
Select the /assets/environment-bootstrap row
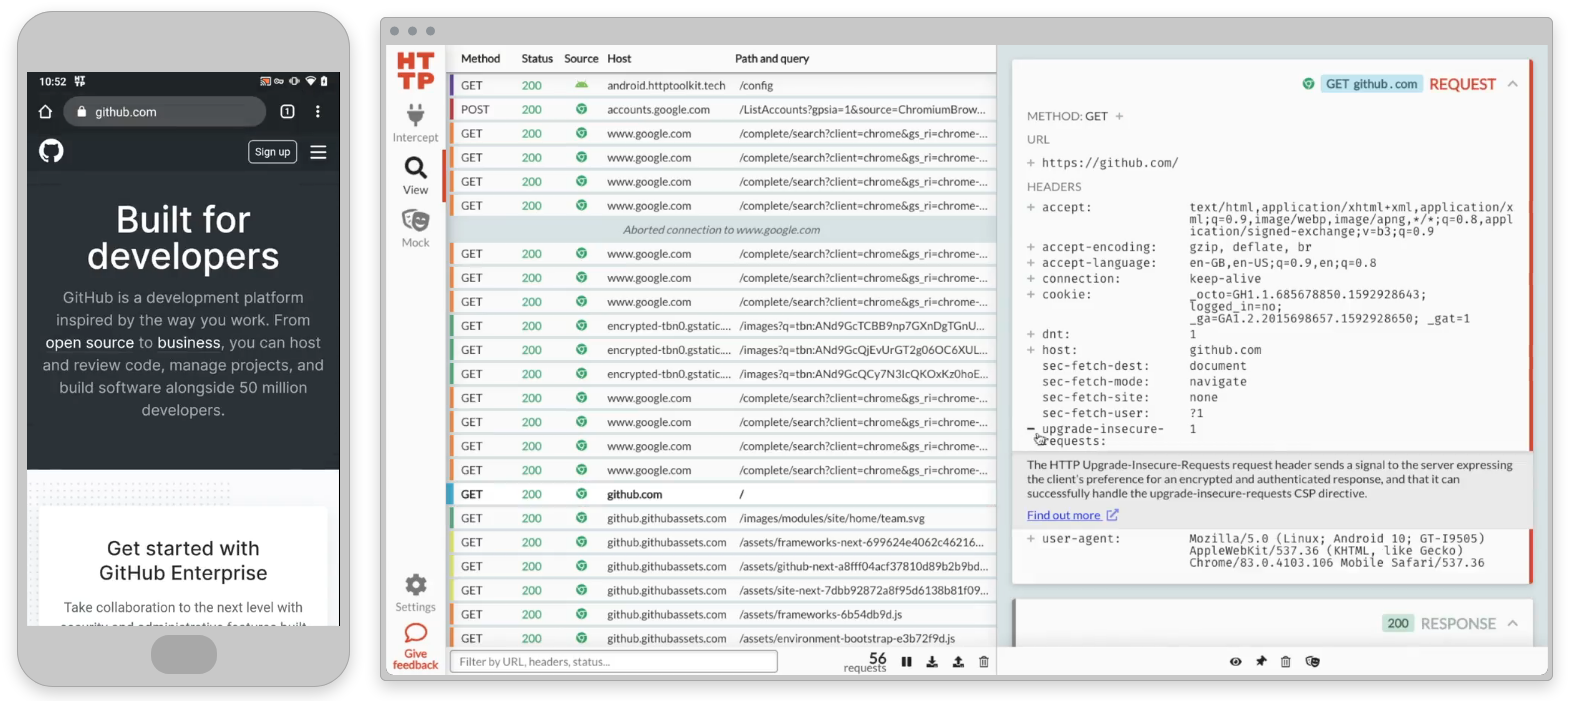[x=721, y=638]
